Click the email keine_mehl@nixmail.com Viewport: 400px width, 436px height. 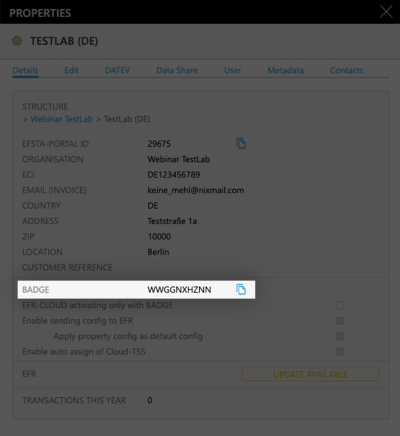(196, 190)
